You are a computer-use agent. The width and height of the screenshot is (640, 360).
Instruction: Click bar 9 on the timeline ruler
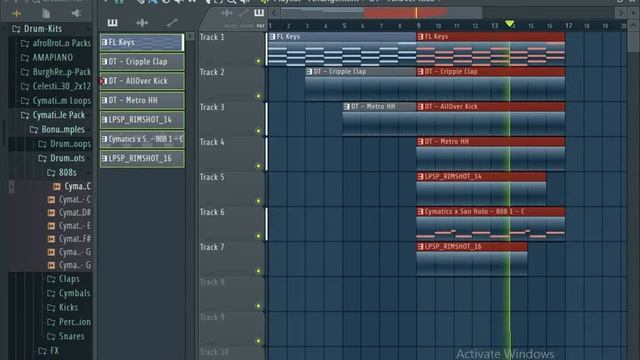(x=418, y=26)
